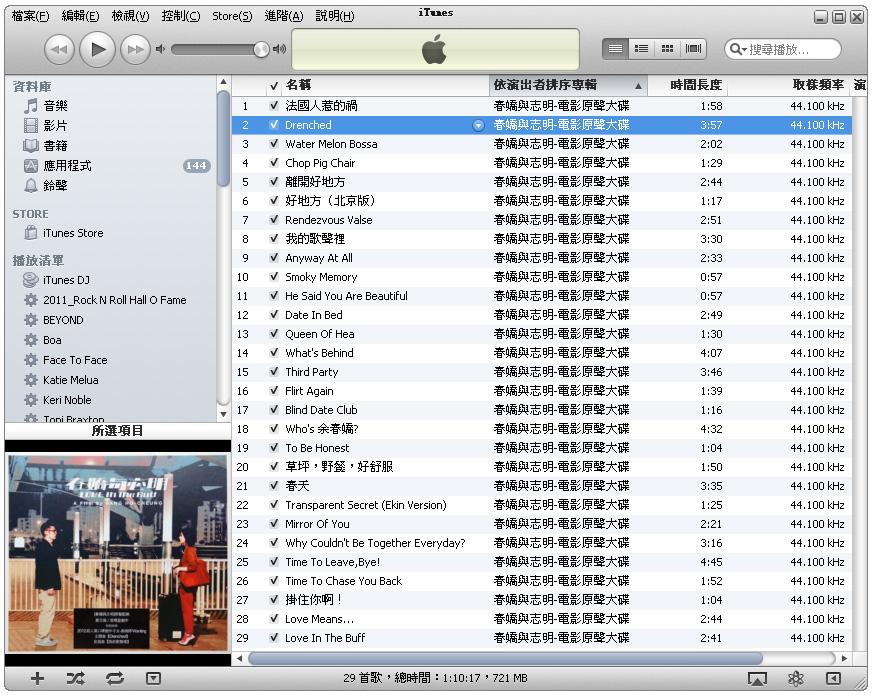Screen dimensions: 873x696
Task: Click the AirPlay speakers icon
Action: tap(757, 678)
